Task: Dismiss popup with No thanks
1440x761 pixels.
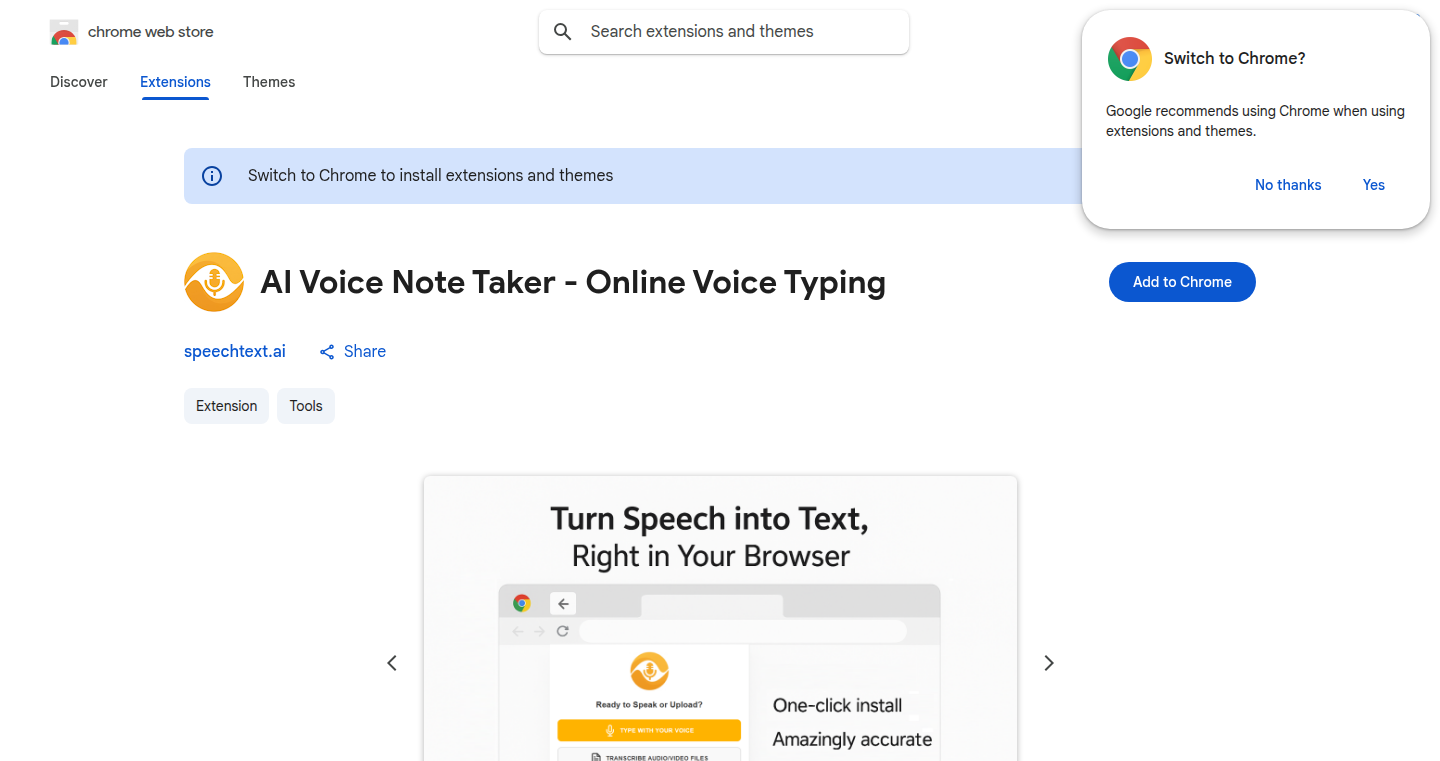Action: (x=1288, y=185)
